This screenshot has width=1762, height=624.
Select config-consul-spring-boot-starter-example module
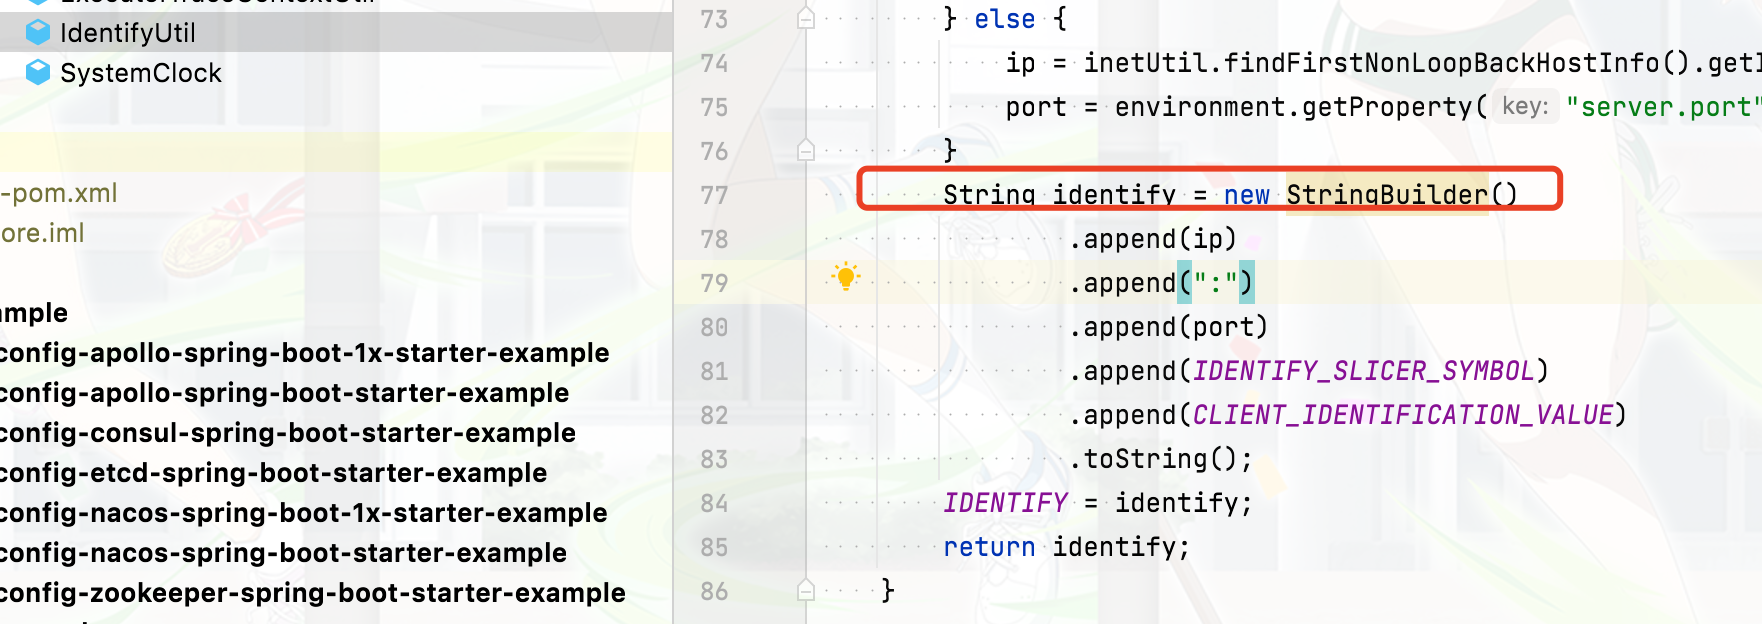point(288,433)
